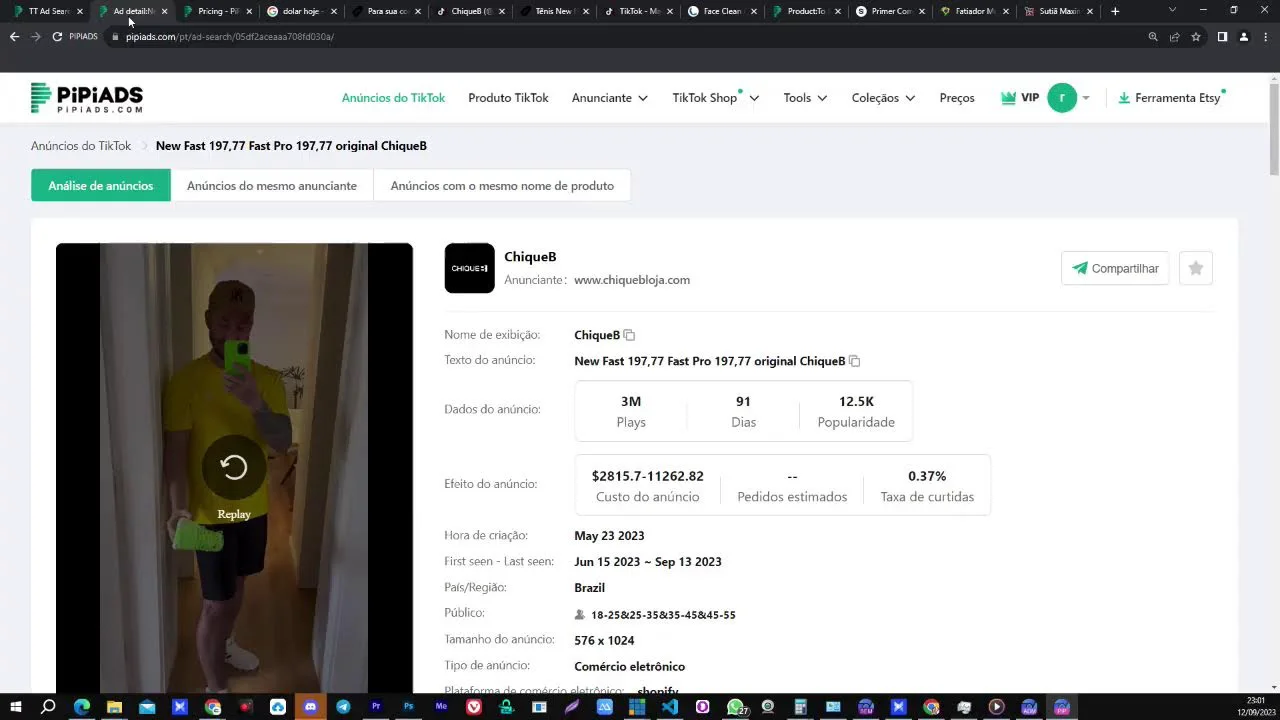Open WhatsApp from the taskbar
The image size is (1280, 720).
(x=735, y=707)
